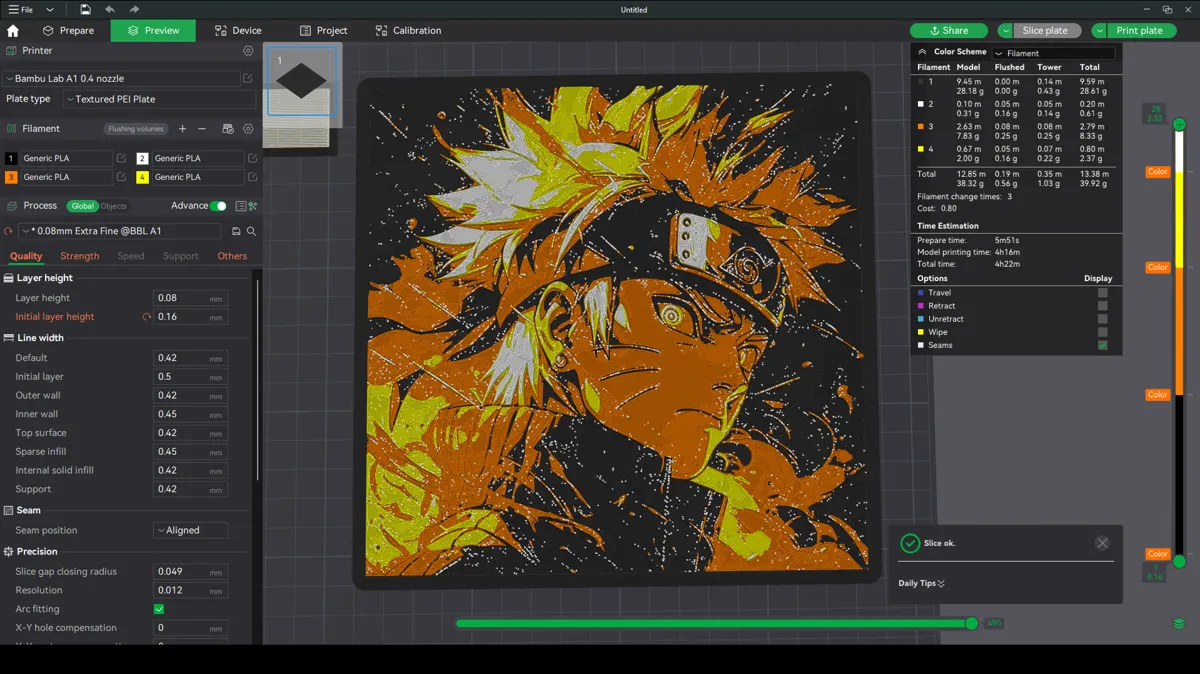Close the Slice ok notification
The height and width of the screenshot is (674, 1200).
click(1102, 543)
